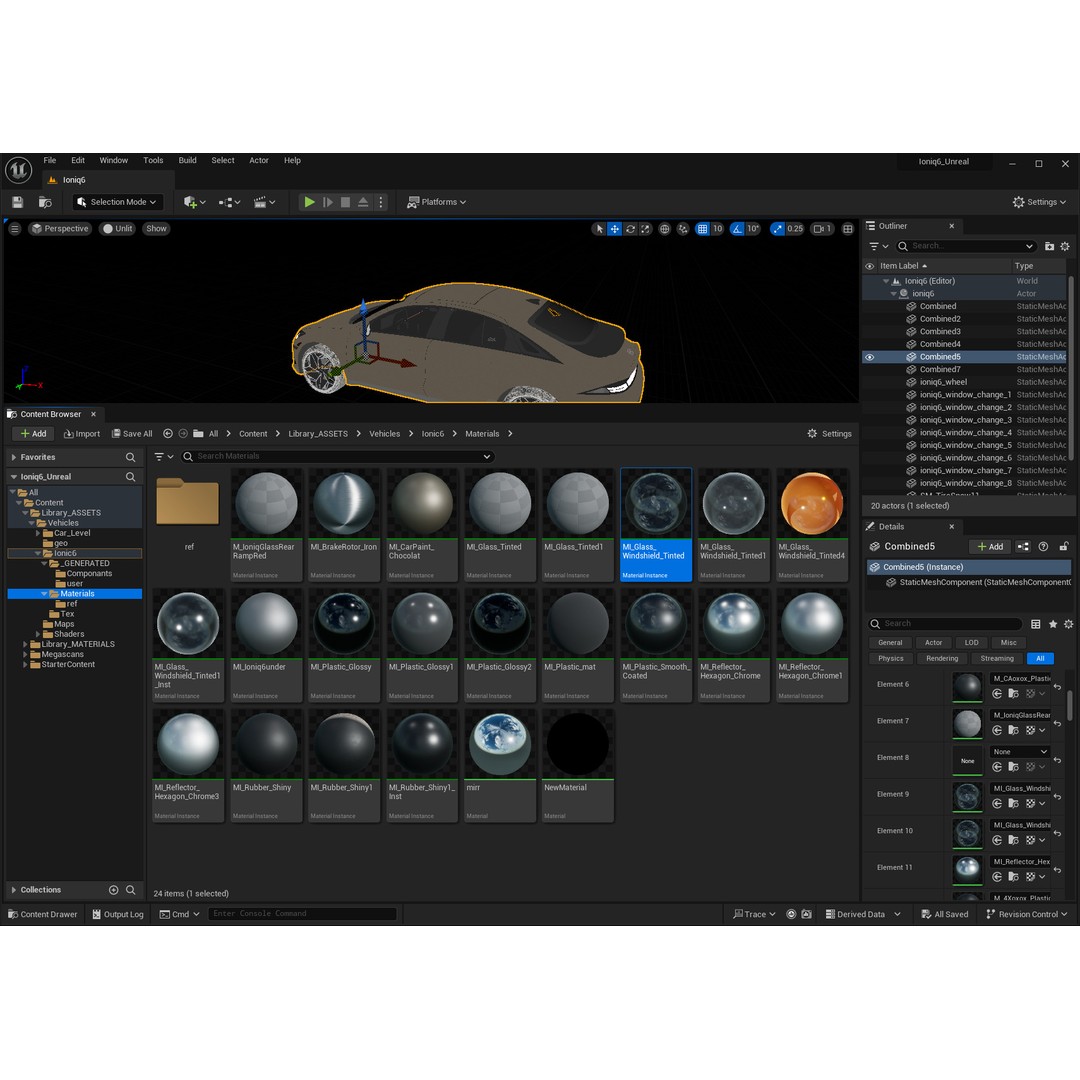Collapse the Ioniq6 (Editor) world row
The image size is (1080, 1080).
886,281
